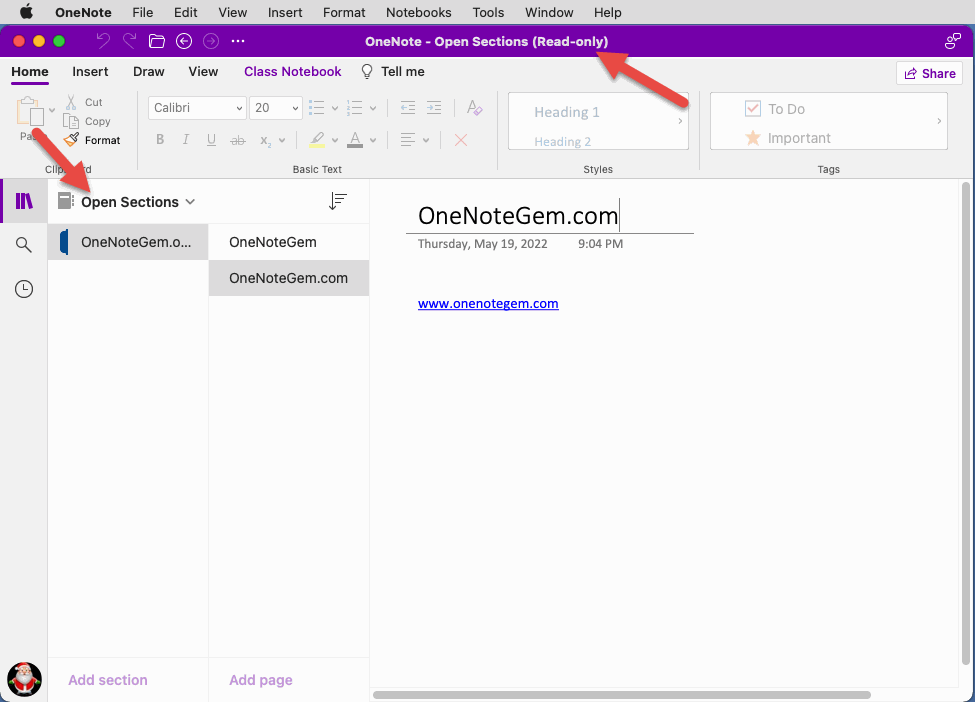Apply the Heading 1 style
The height and width of the screenshot is (702, 975).
coord(566,112)
